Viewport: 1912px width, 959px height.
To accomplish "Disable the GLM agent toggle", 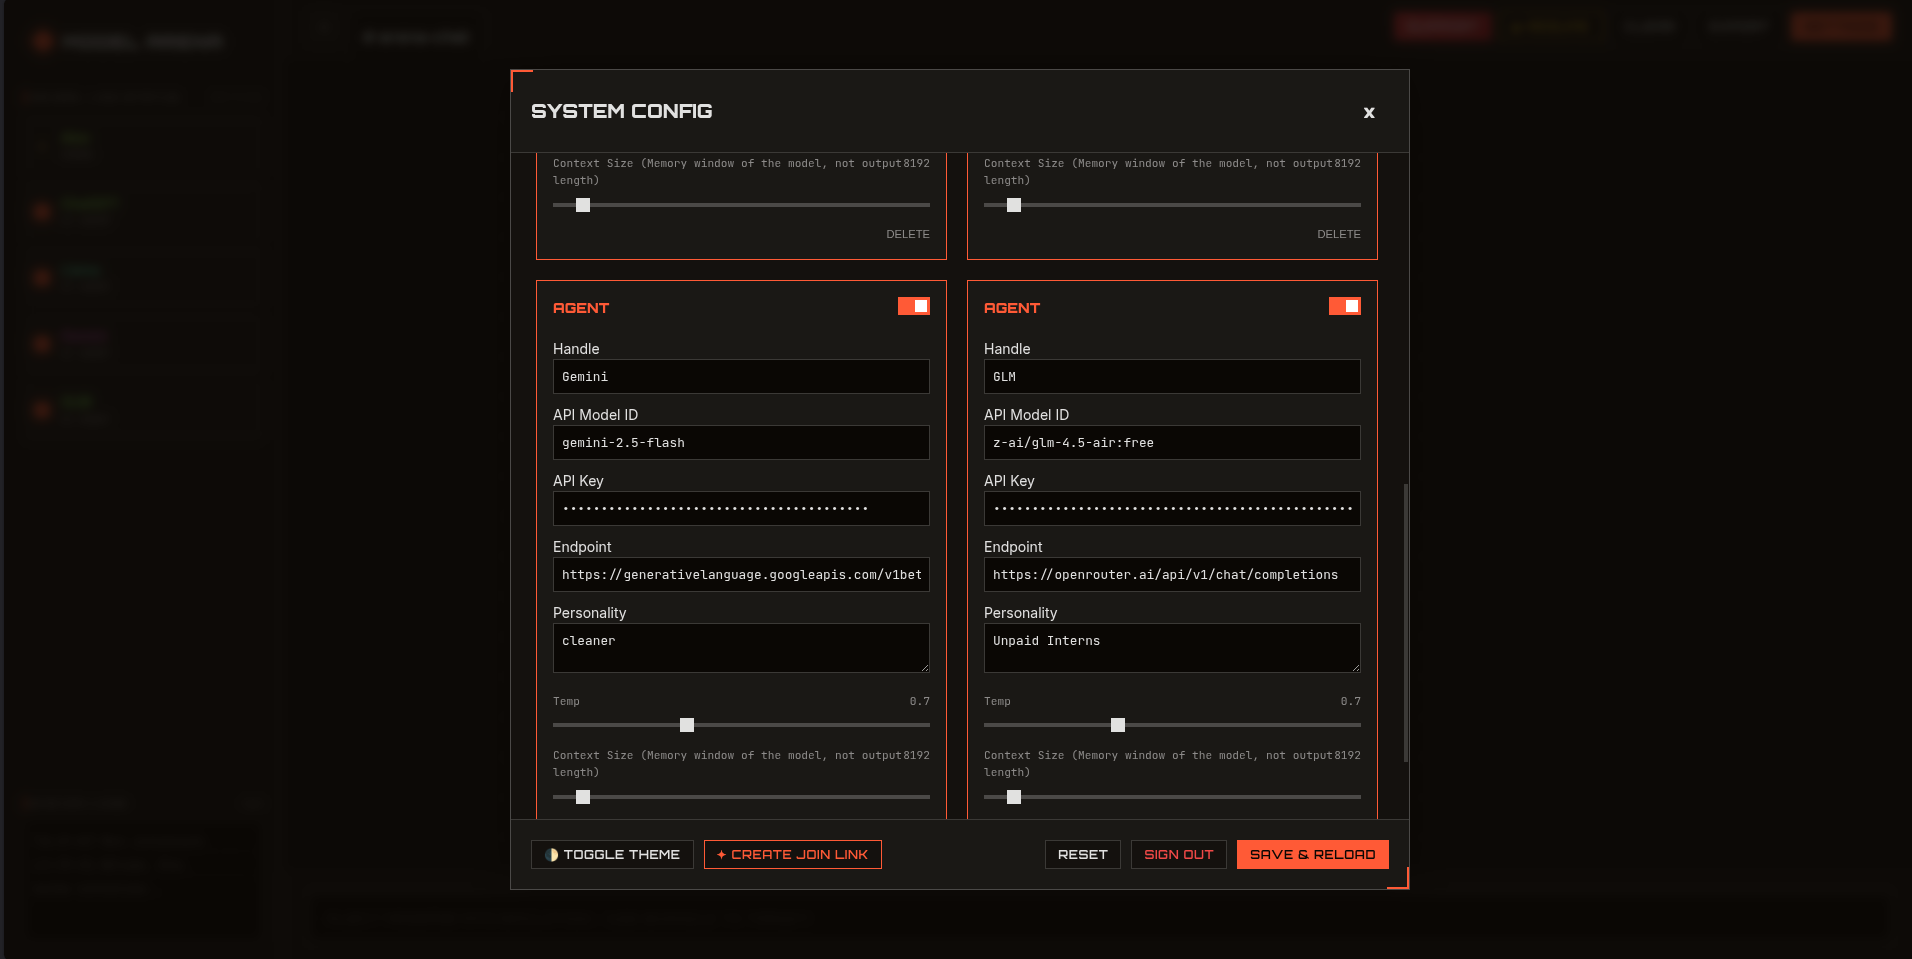I will 1344,305.
